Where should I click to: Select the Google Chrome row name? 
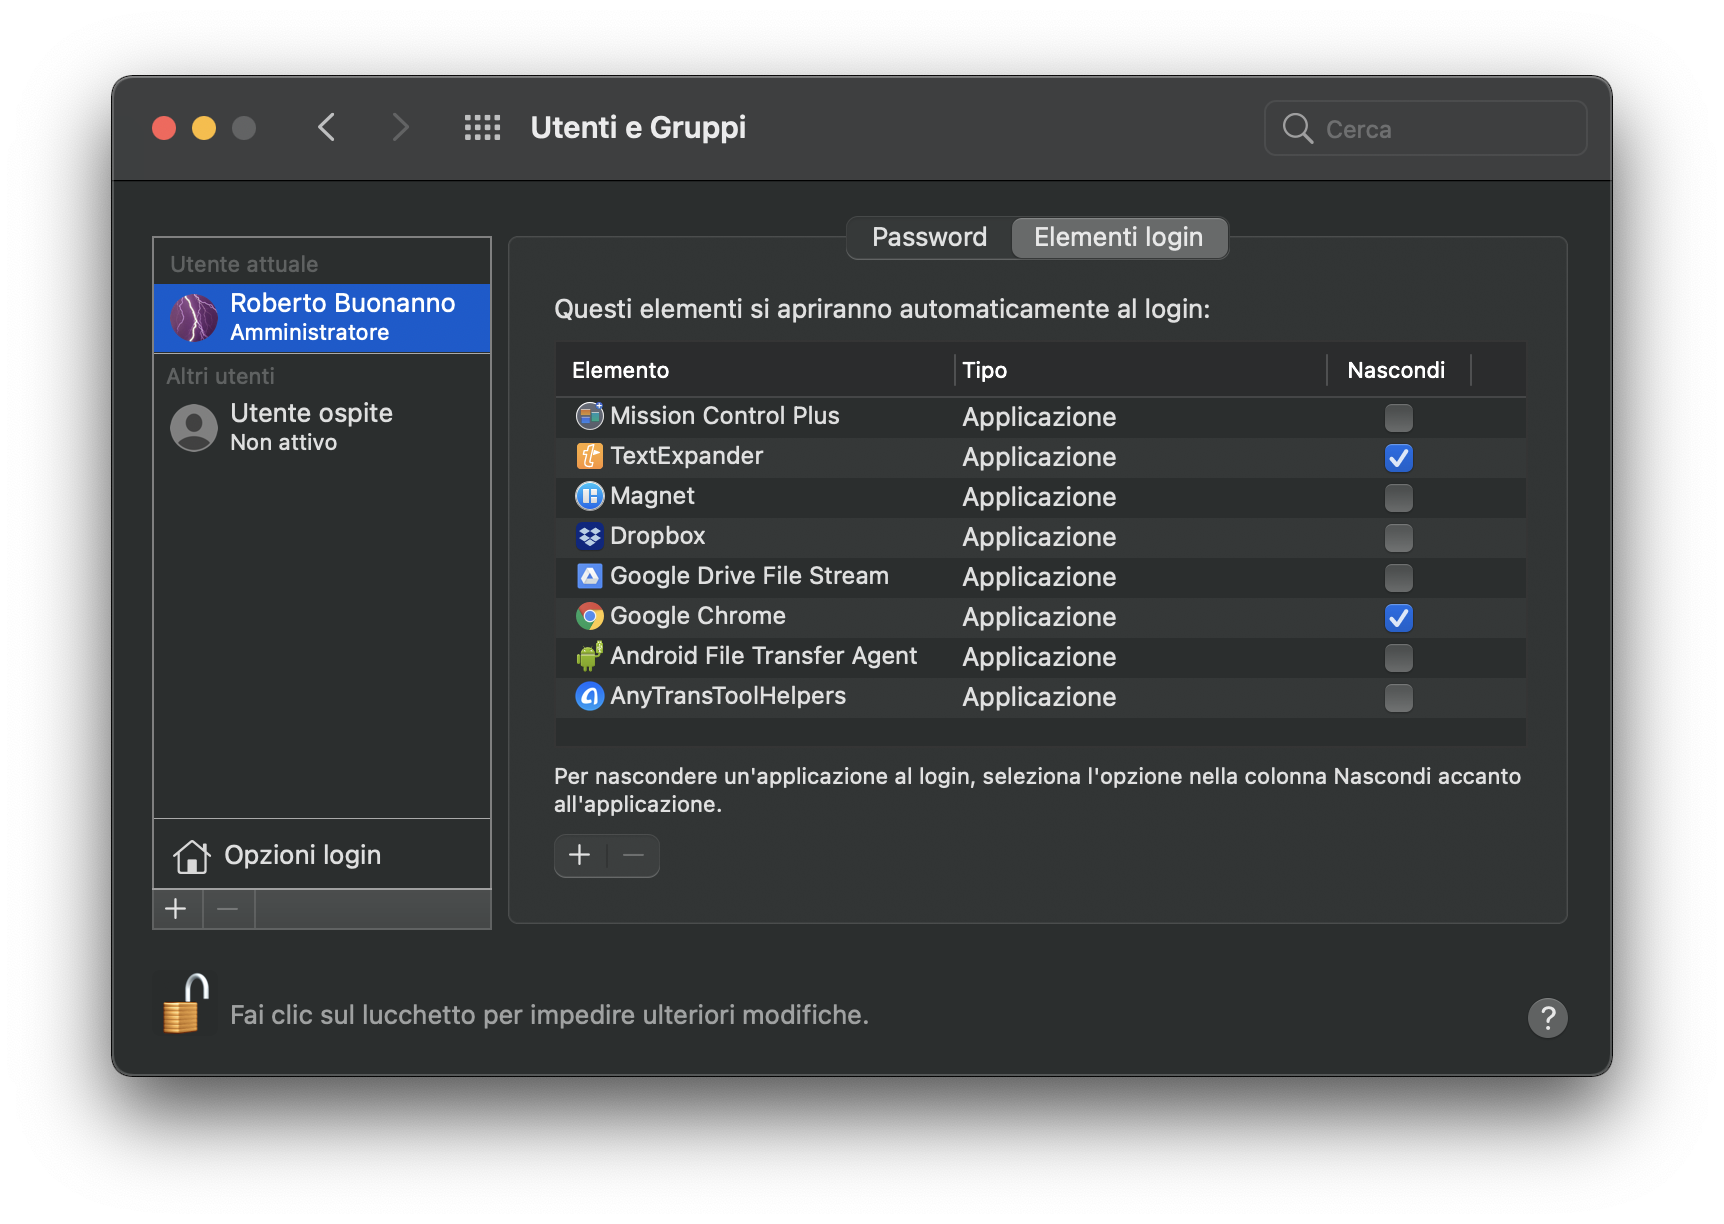pyautogui.click(x=698, y=616)
